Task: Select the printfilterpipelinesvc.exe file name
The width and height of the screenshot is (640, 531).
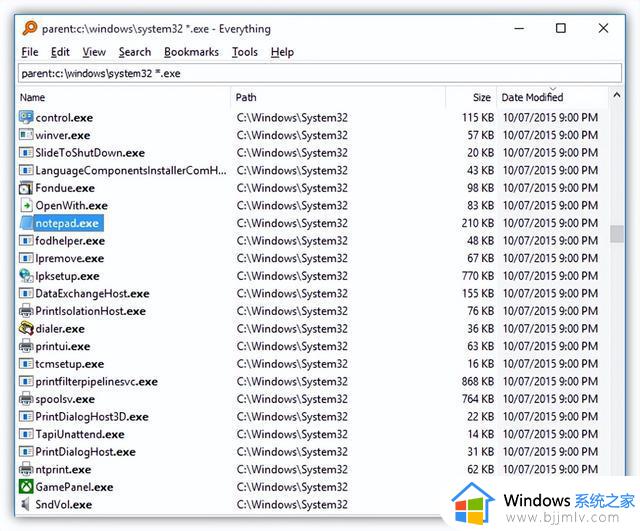Action: coord(96,382)
